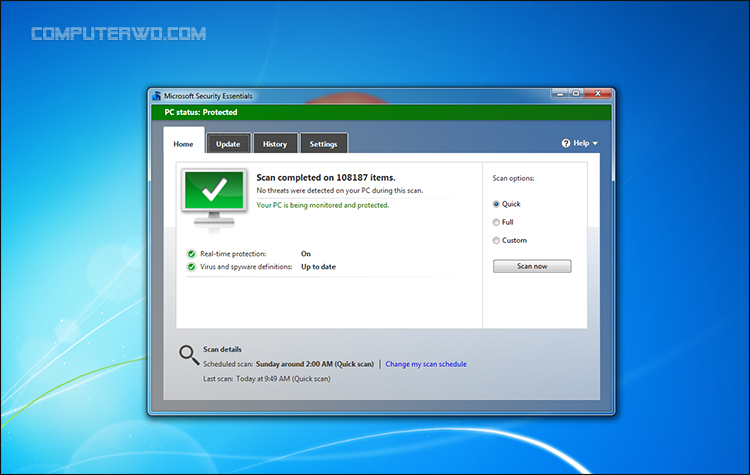Open the History tab

pyautogui.click(x=275, y=144)
